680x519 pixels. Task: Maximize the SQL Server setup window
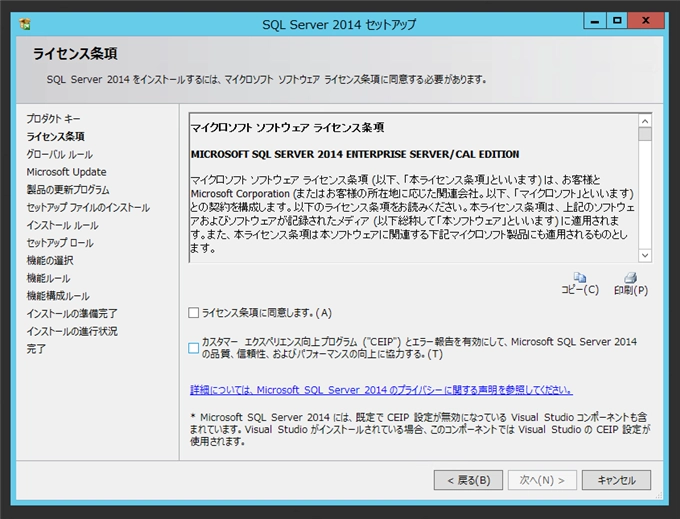617,21
